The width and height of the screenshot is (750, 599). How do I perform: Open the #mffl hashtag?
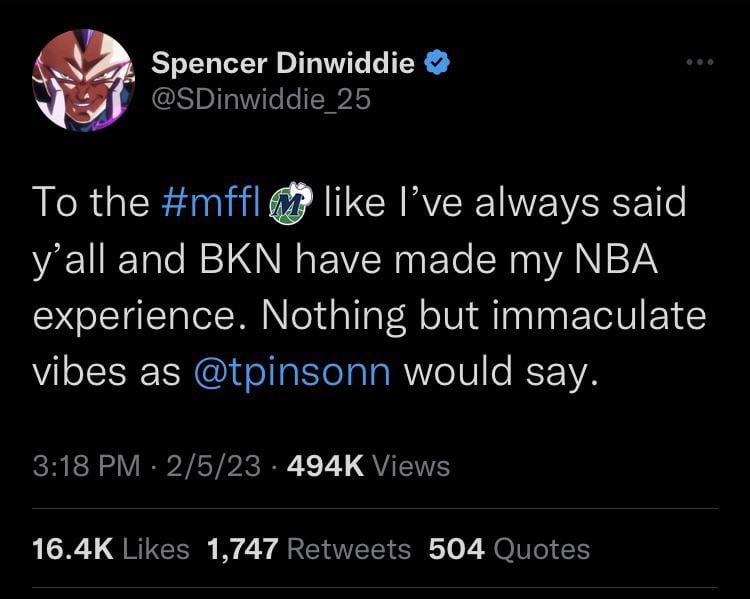click(x=211, y=203)
